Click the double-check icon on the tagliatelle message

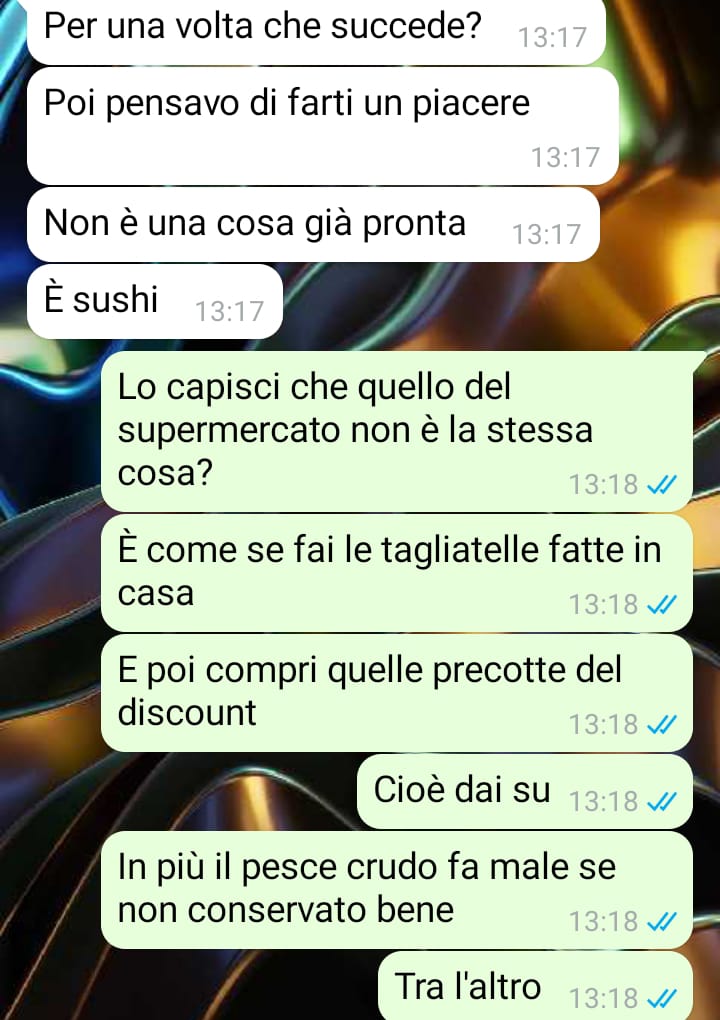(x=662, y=605)
